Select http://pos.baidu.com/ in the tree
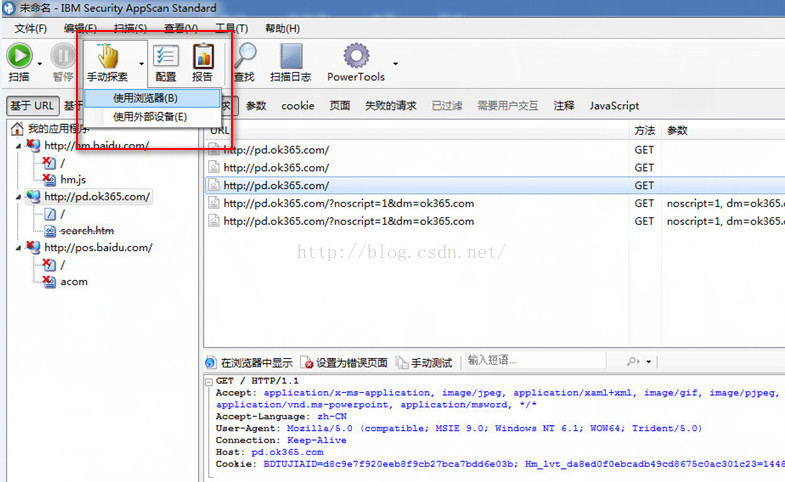The width and height of the screenshot is (785, 482). 98,247
